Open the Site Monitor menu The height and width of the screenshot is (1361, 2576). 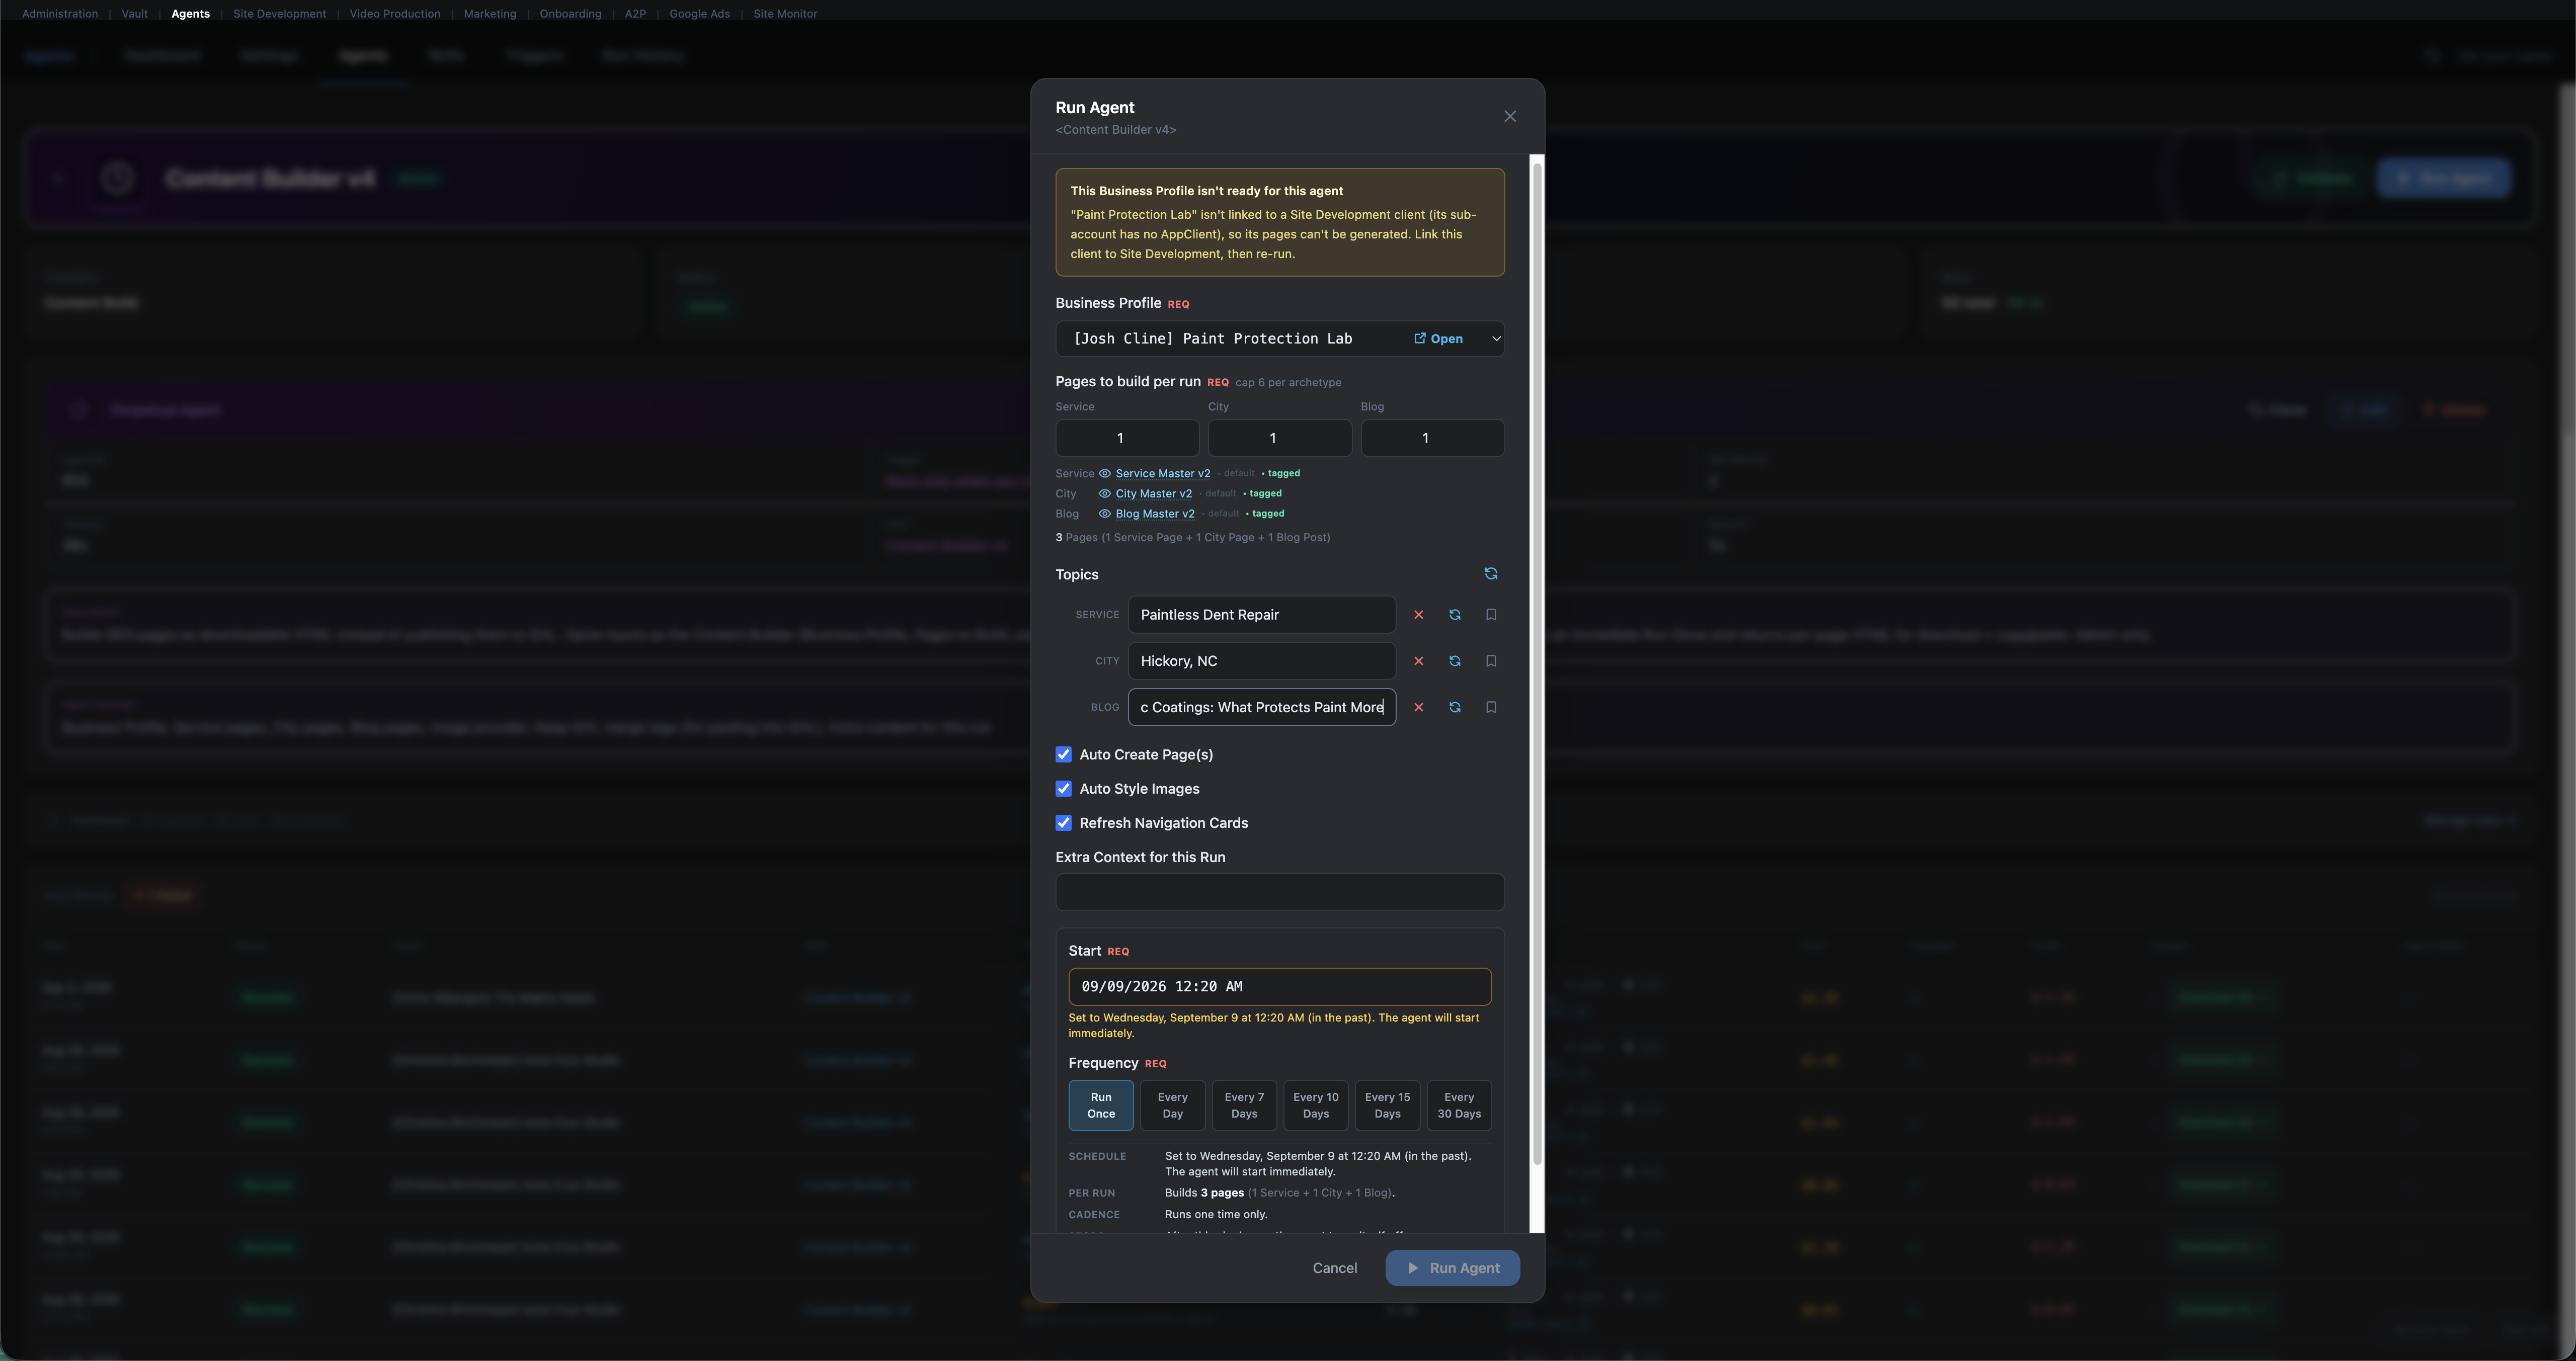tap(785, 14)
